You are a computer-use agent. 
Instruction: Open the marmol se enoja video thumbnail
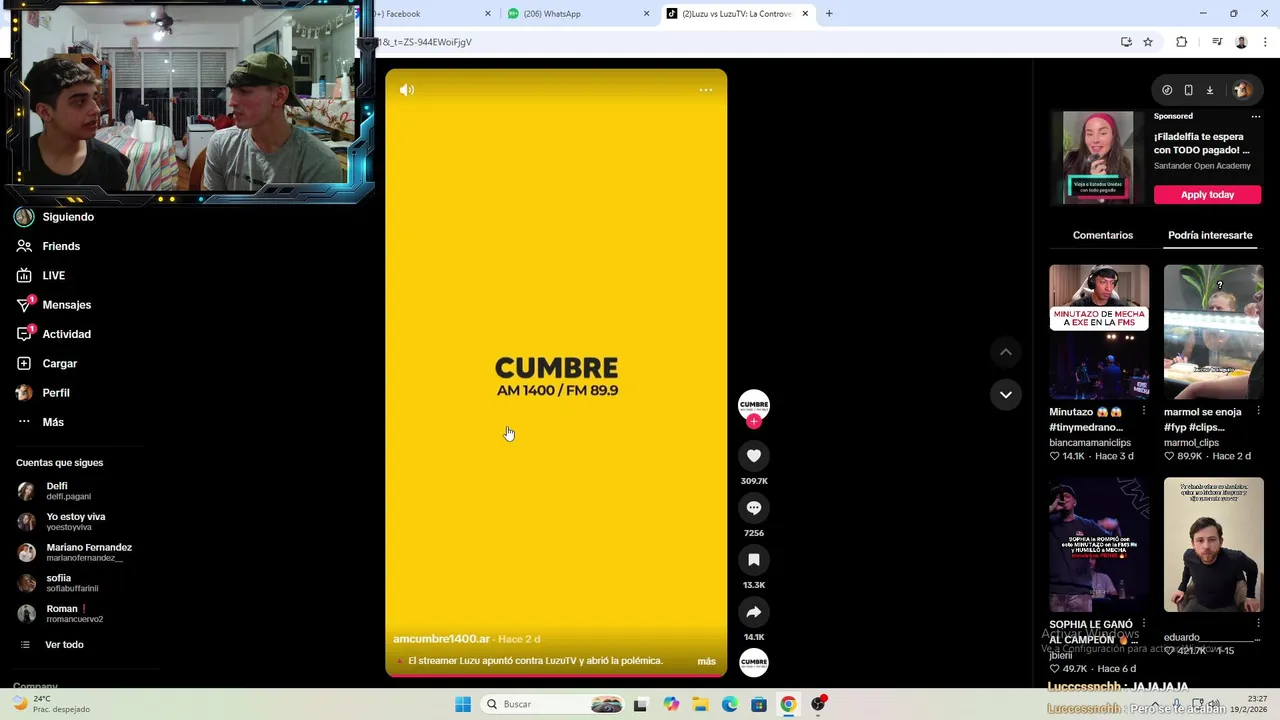tap(1213, 332)
